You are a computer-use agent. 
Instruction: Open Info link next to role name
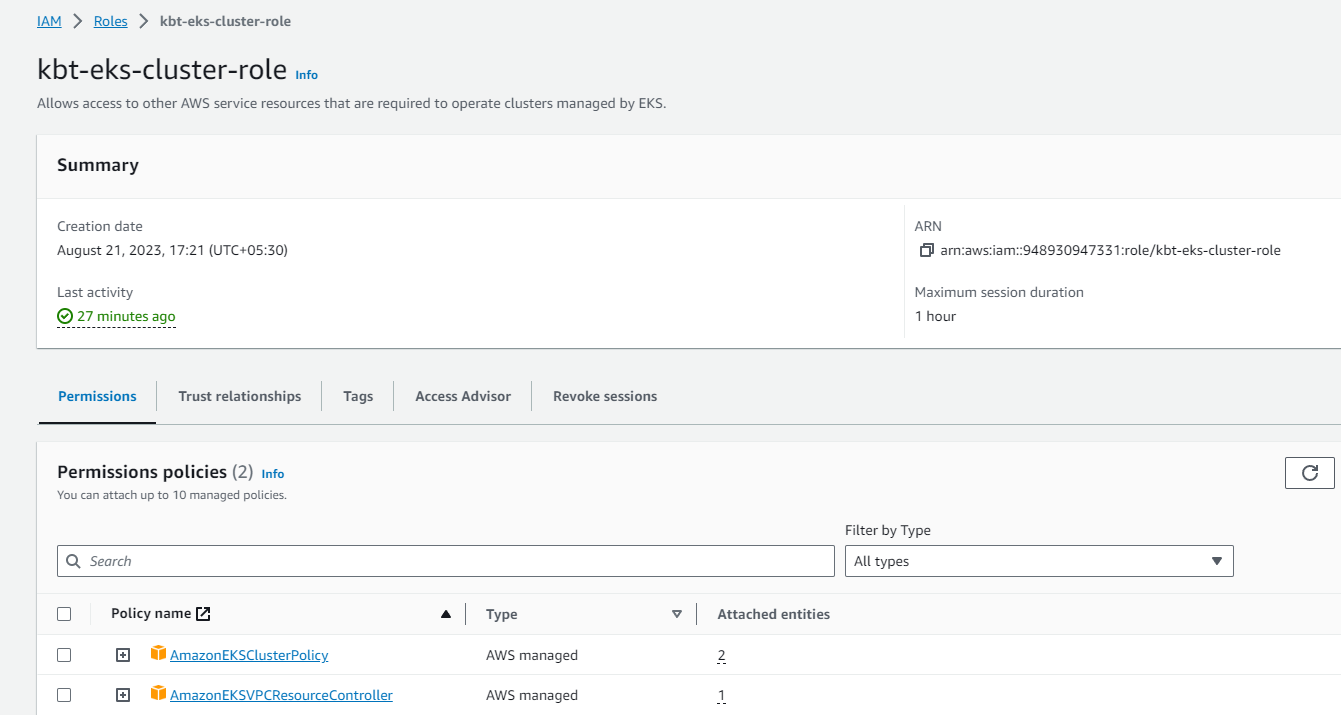pos(307,75)
